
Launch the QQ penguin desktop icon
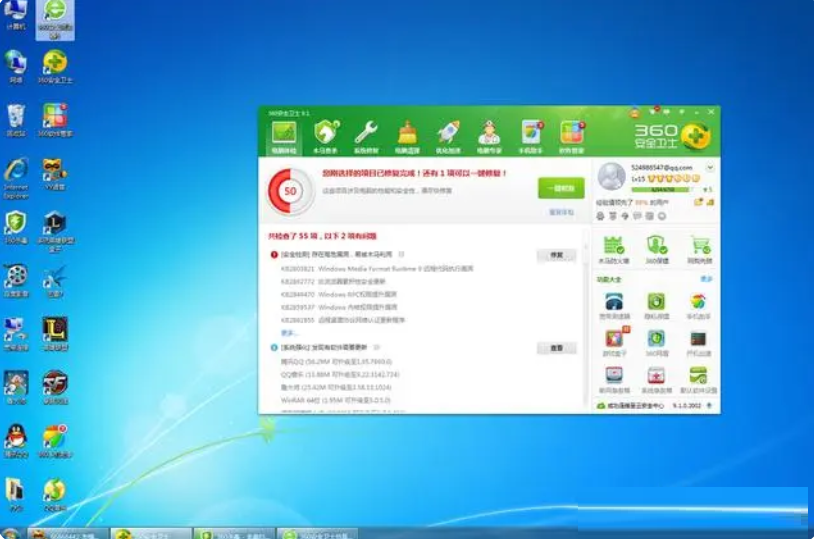[x=16, y=441]
